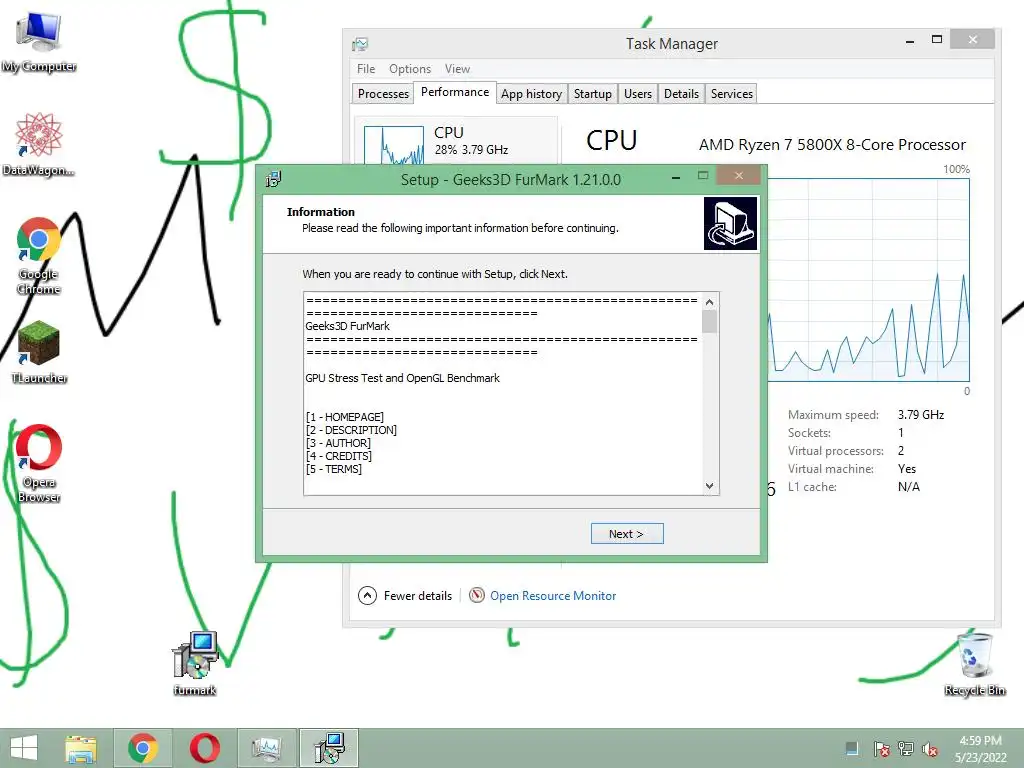Image resolution: width=1024 pixels, height=768 pixels.
Task: Open the View menu in Task Manager
Action: pyautogui.click(x=457, y=69)
